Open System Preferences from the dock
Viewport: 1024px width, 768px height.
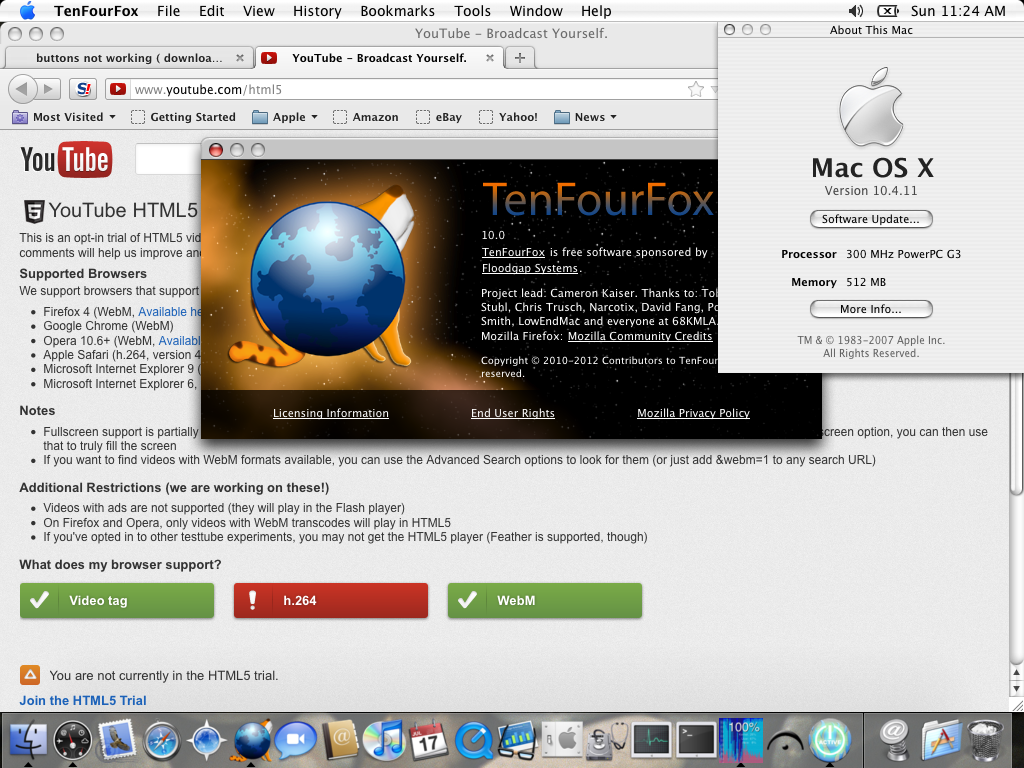[563, 740]
